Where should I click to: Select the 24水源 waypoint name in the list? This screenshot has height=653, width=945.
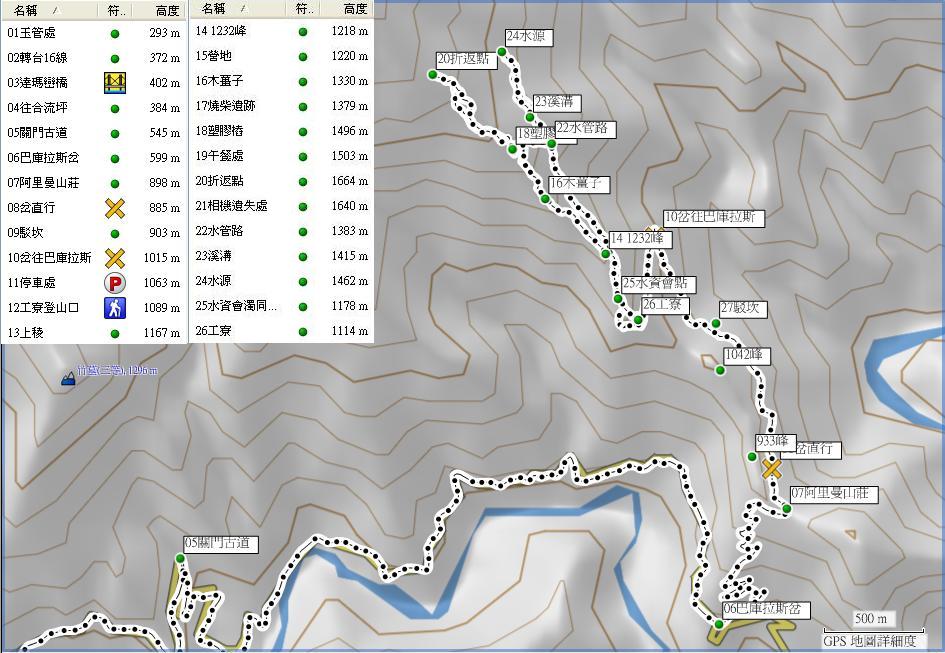[x=213, y=281]
